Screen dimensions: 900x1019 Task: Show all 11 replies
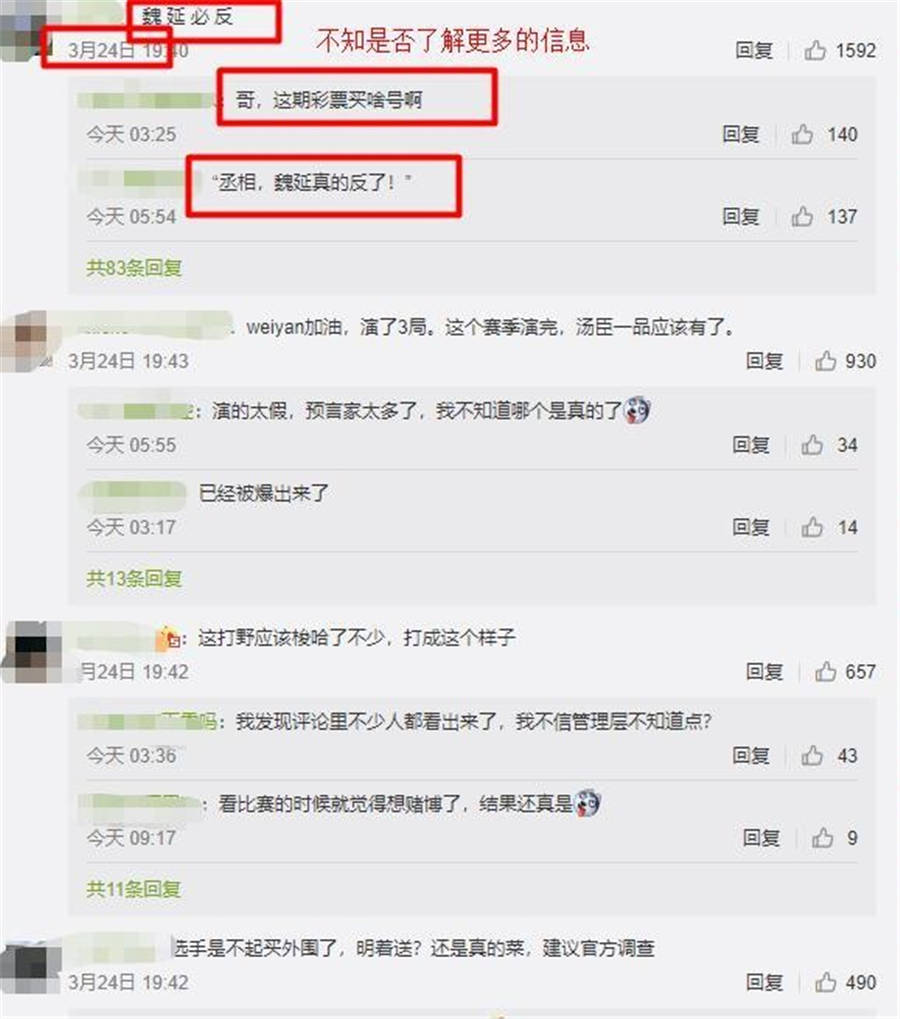pyautogui.click(x=133, y=889)
